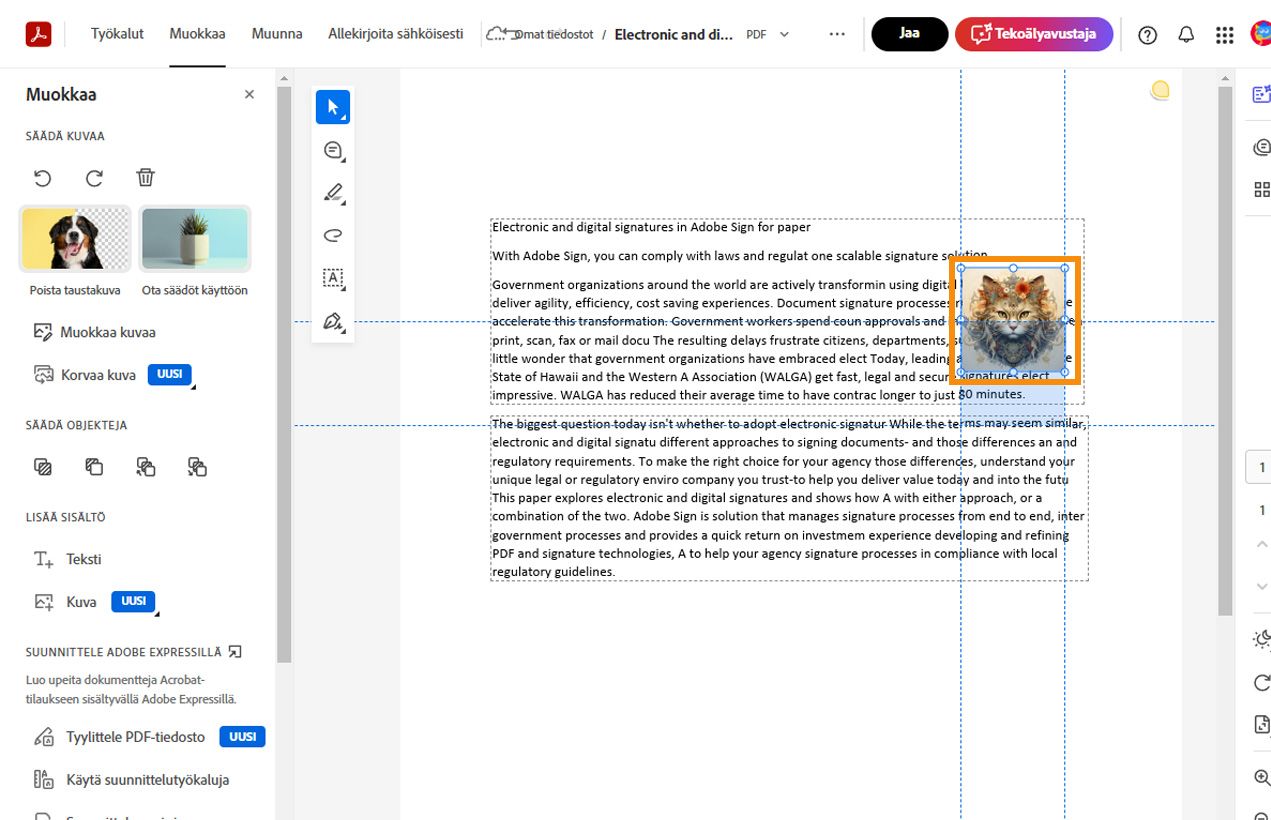The image size is (1271, 820).
Task: Click fourth arrange objects icon
Action: point(197,467)
